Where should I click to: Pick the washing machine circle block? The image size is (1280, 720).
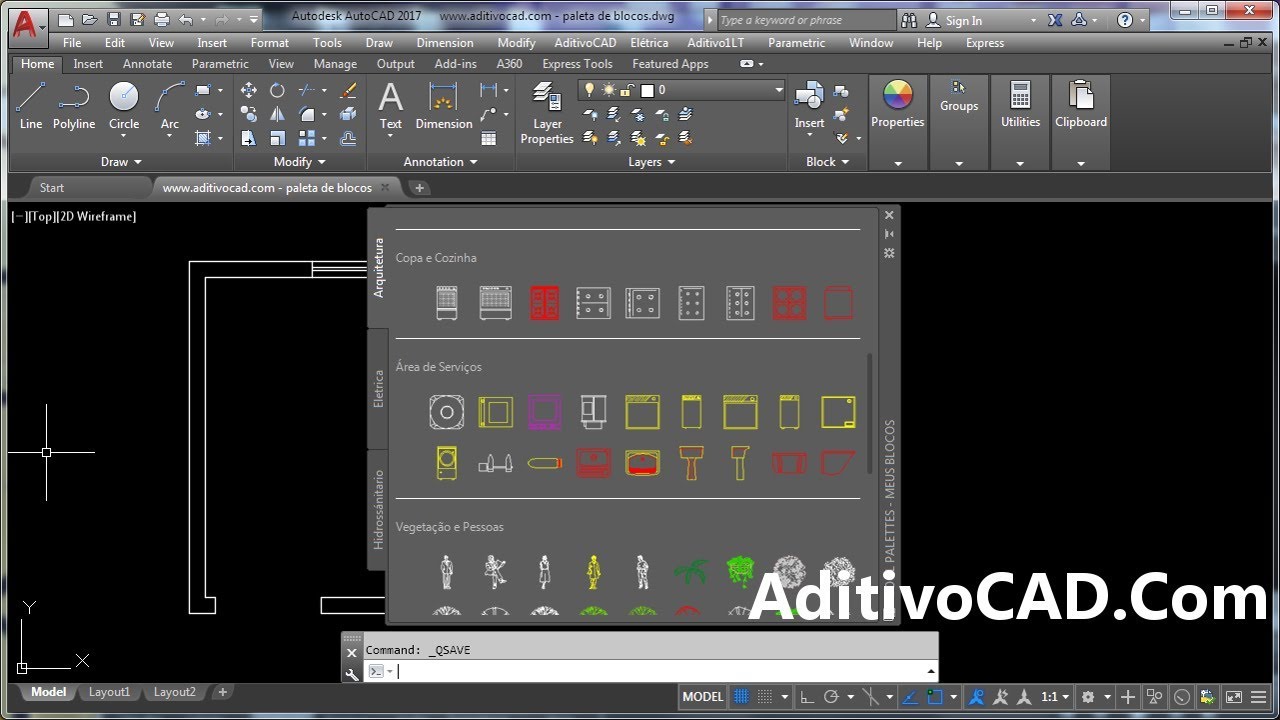tap(447, 412)
